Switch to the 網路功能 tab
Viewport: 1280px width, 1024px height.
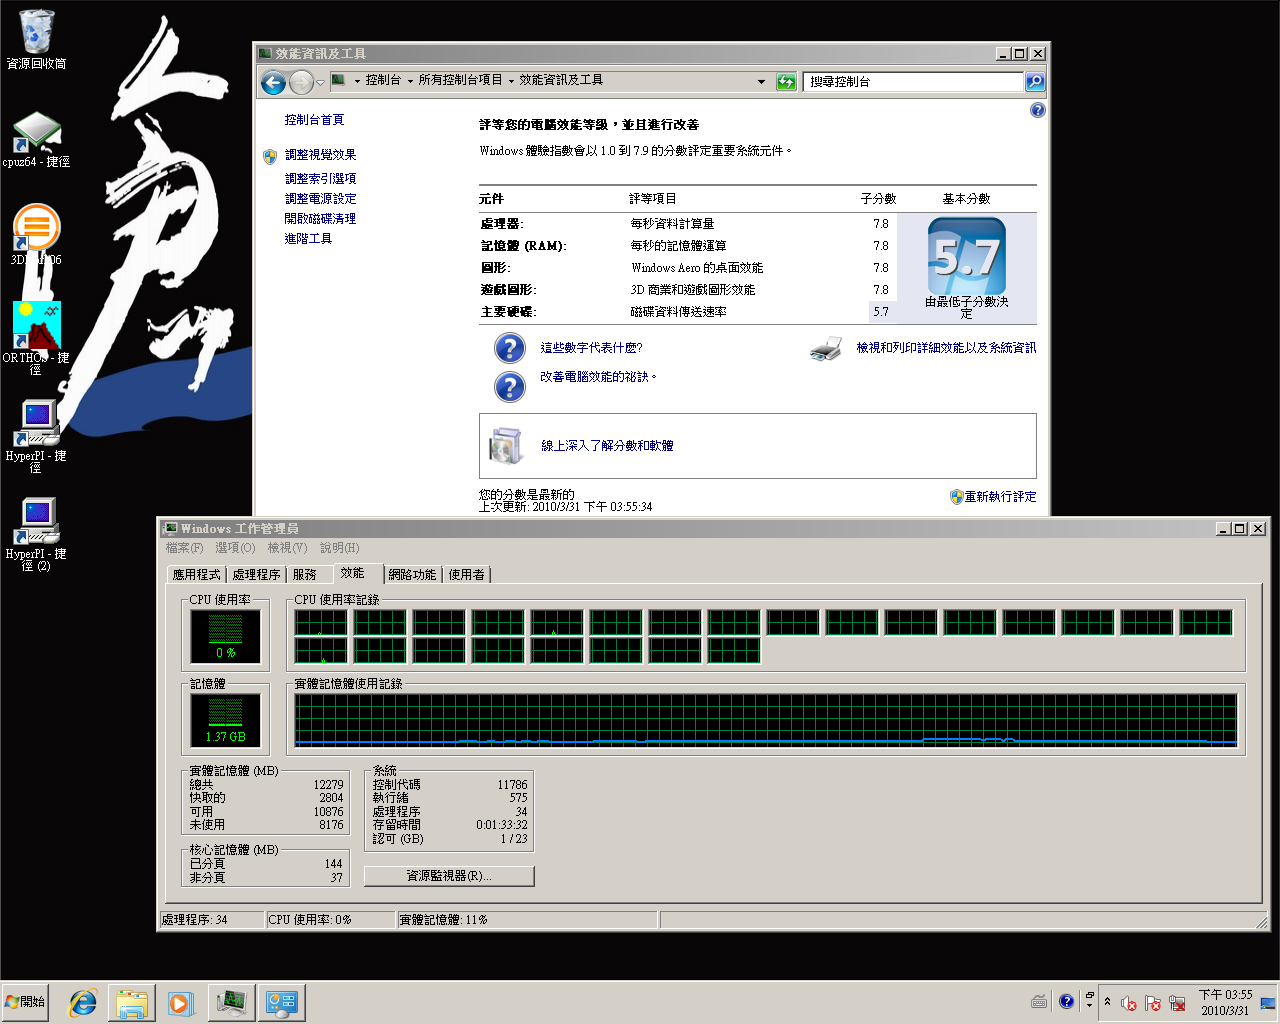(412, 575)
